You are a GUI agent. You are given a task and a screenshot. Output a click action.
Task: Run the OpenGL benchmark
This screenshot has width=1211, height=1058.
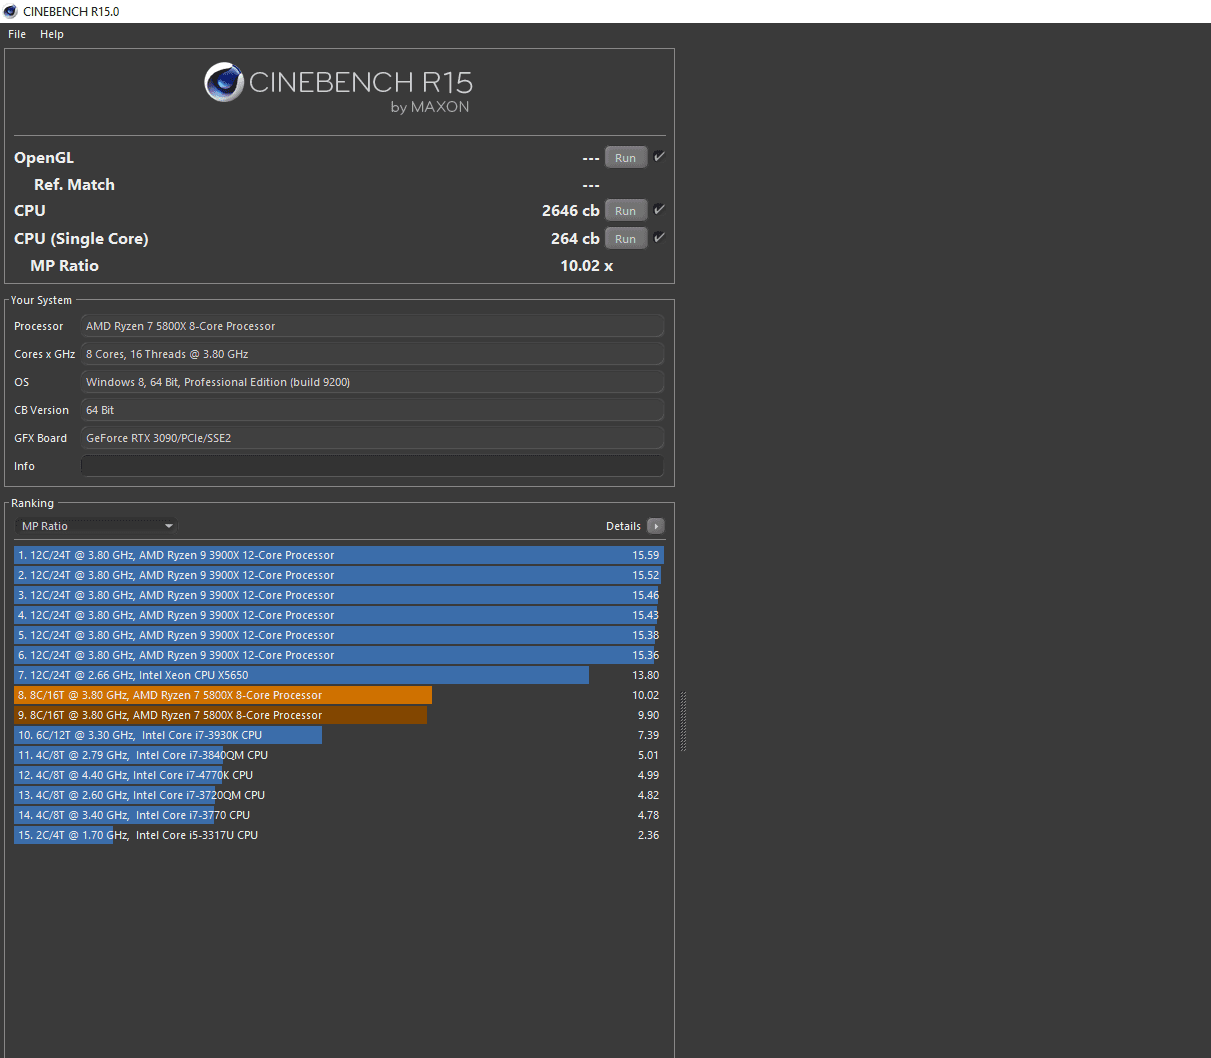click(626, 158)
